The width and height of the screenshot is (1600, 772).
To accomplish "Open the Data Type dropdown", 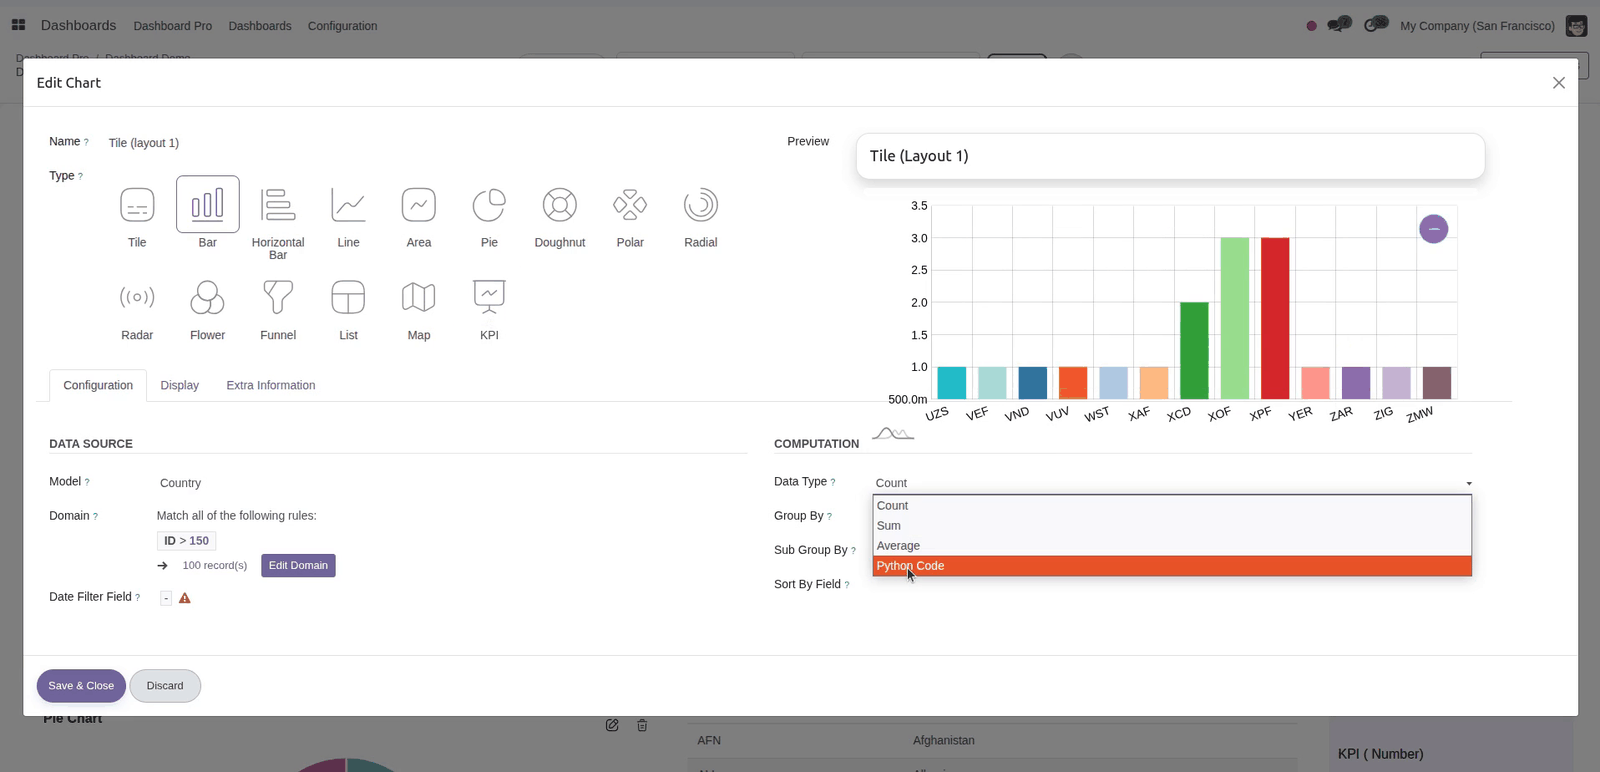I will click(1173, 483).
